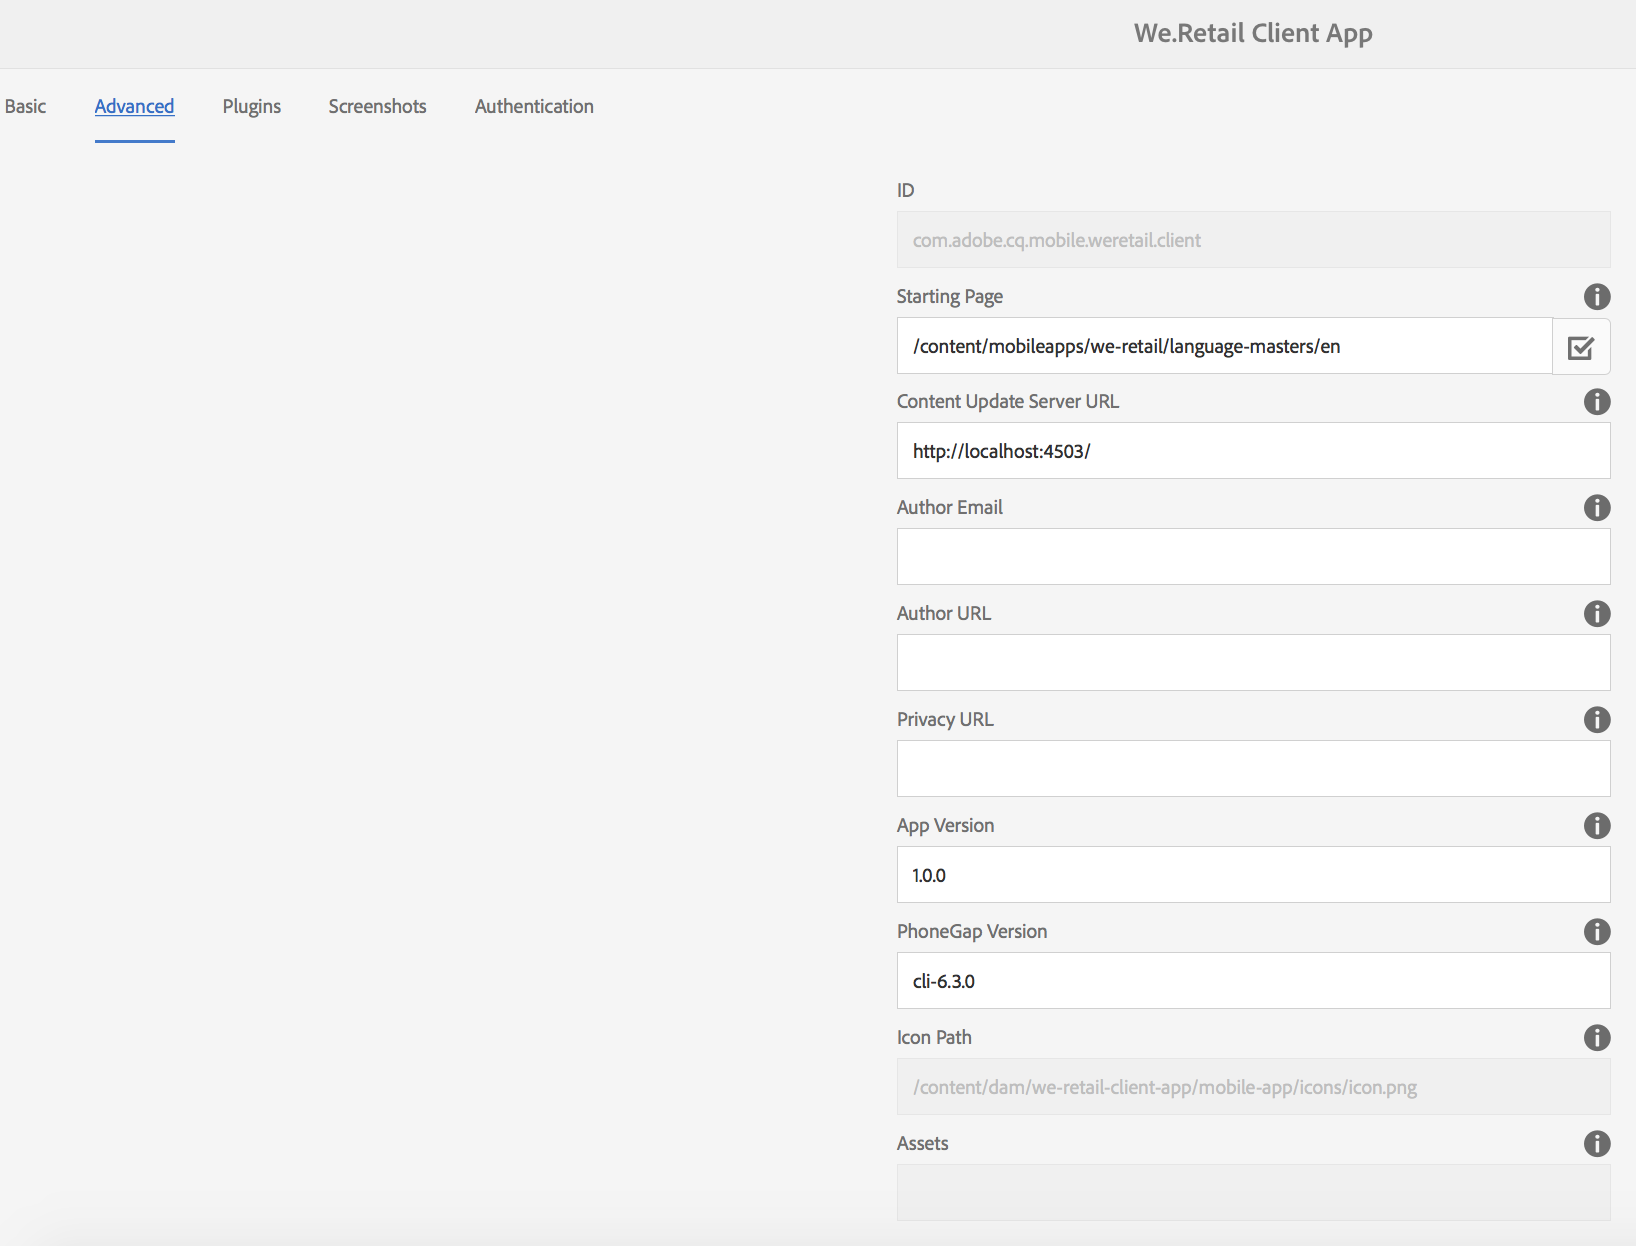Focus the Privacy URL input field
The width and height of the screenshot is (1636, 1246).
click(1254, 769)
